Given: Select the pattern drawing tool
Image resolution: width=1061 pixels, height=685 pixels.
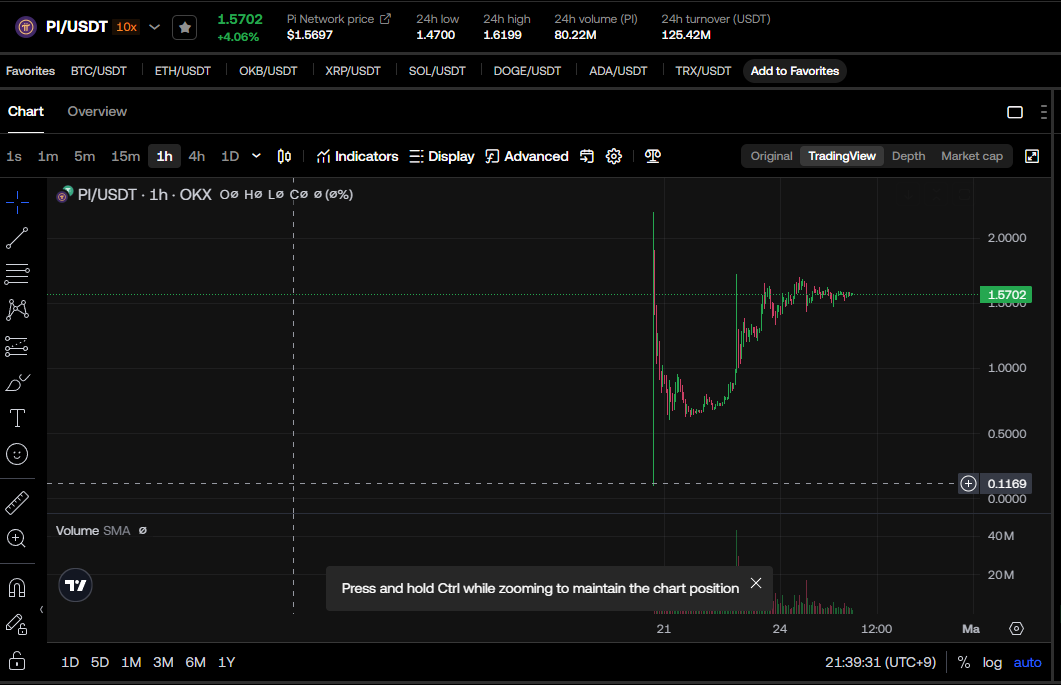Looking at the screenshot, I should [x=17, y=310].
